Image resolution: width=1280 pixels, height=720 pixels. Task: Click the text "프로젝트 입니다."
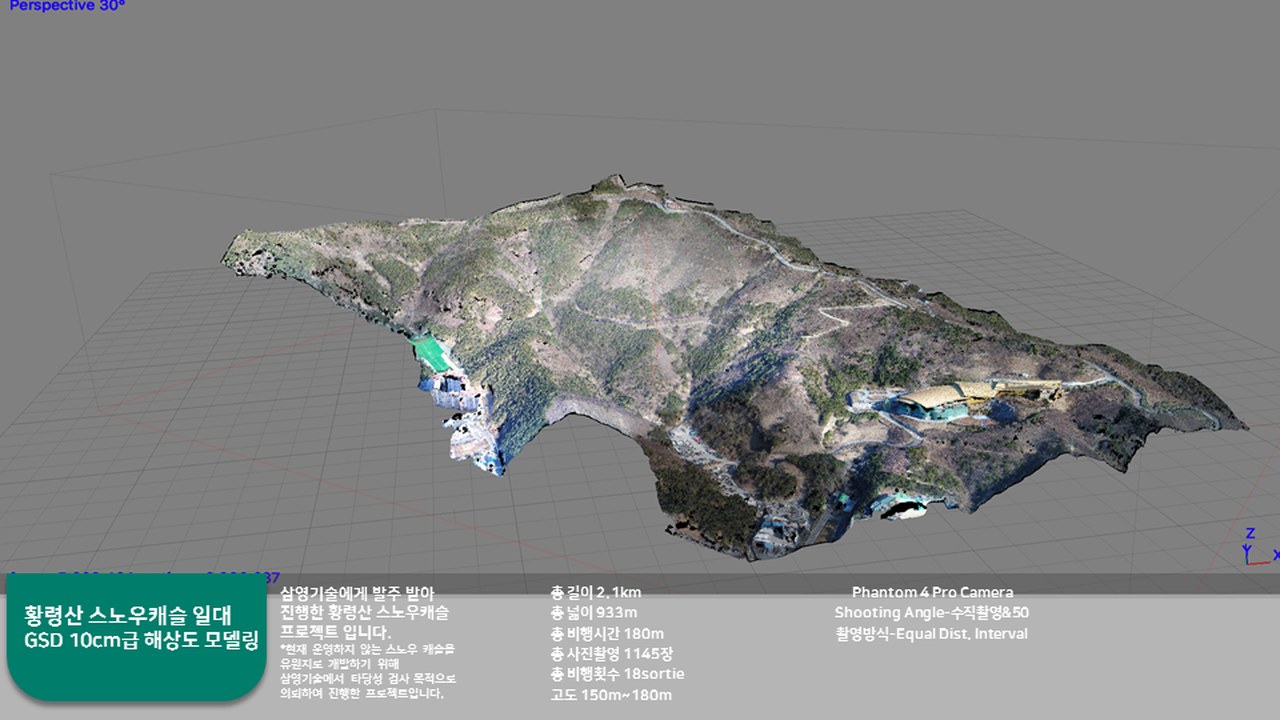335,633
